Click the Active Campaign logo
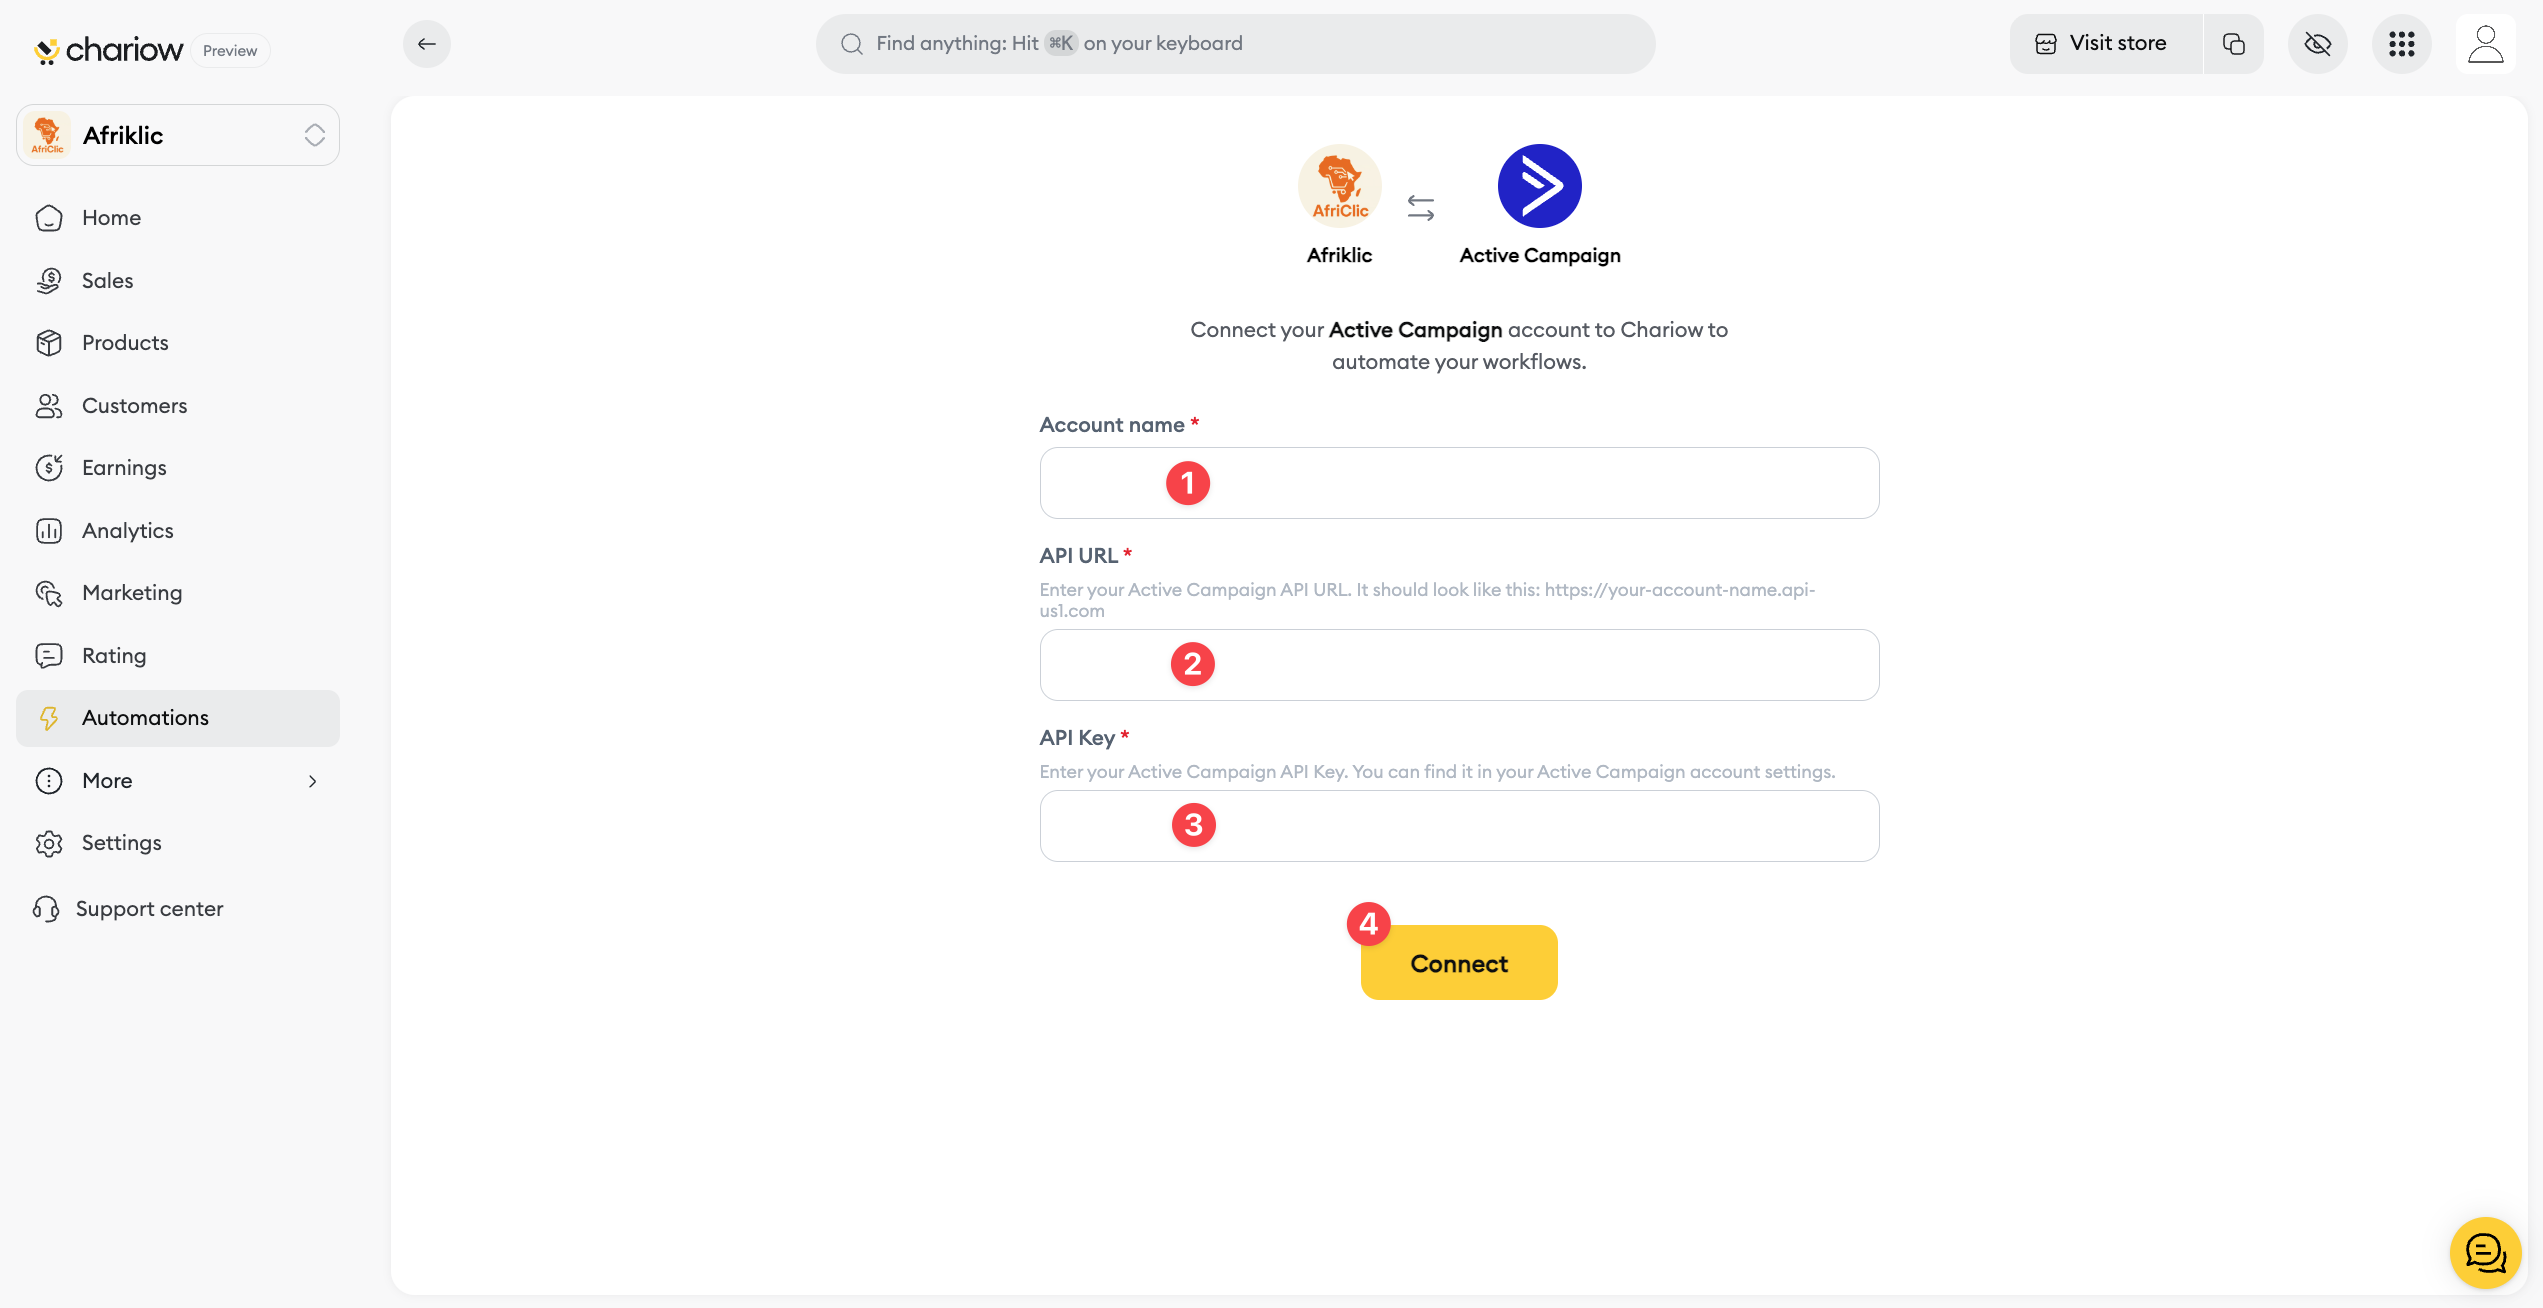2543x1308 pixels. (x=1539, y=186)
